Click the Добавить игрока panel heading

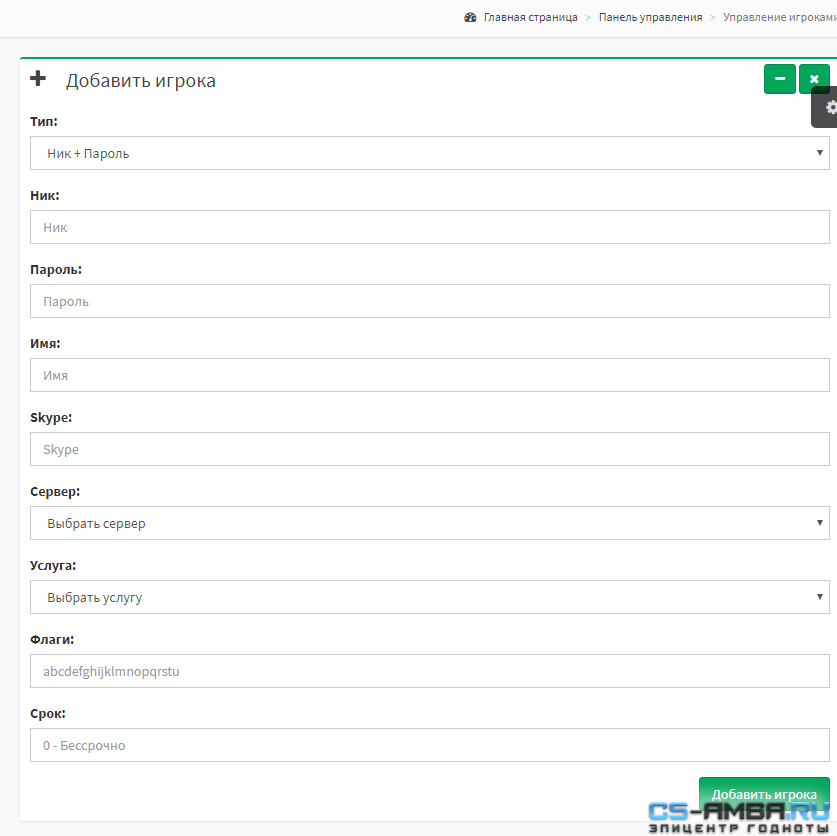click(141, 81)
